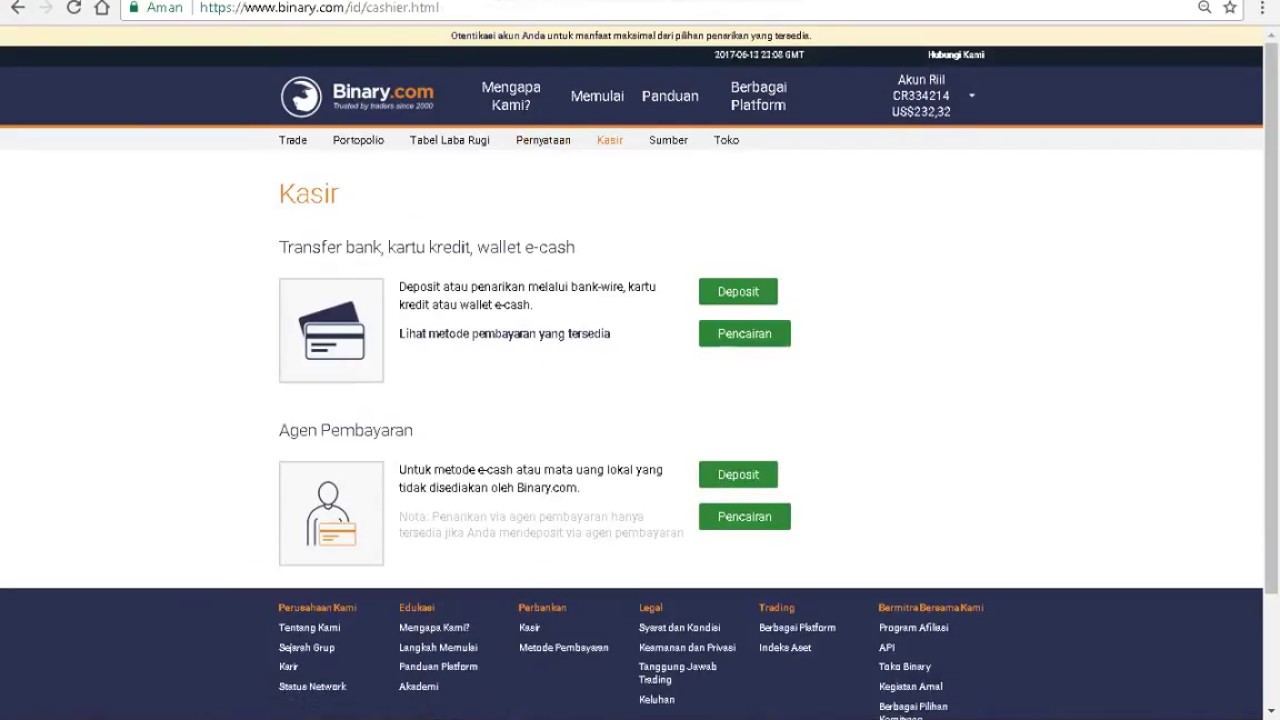Open the Toko tab
The image size is (1280, 720).
pos(726,140)
